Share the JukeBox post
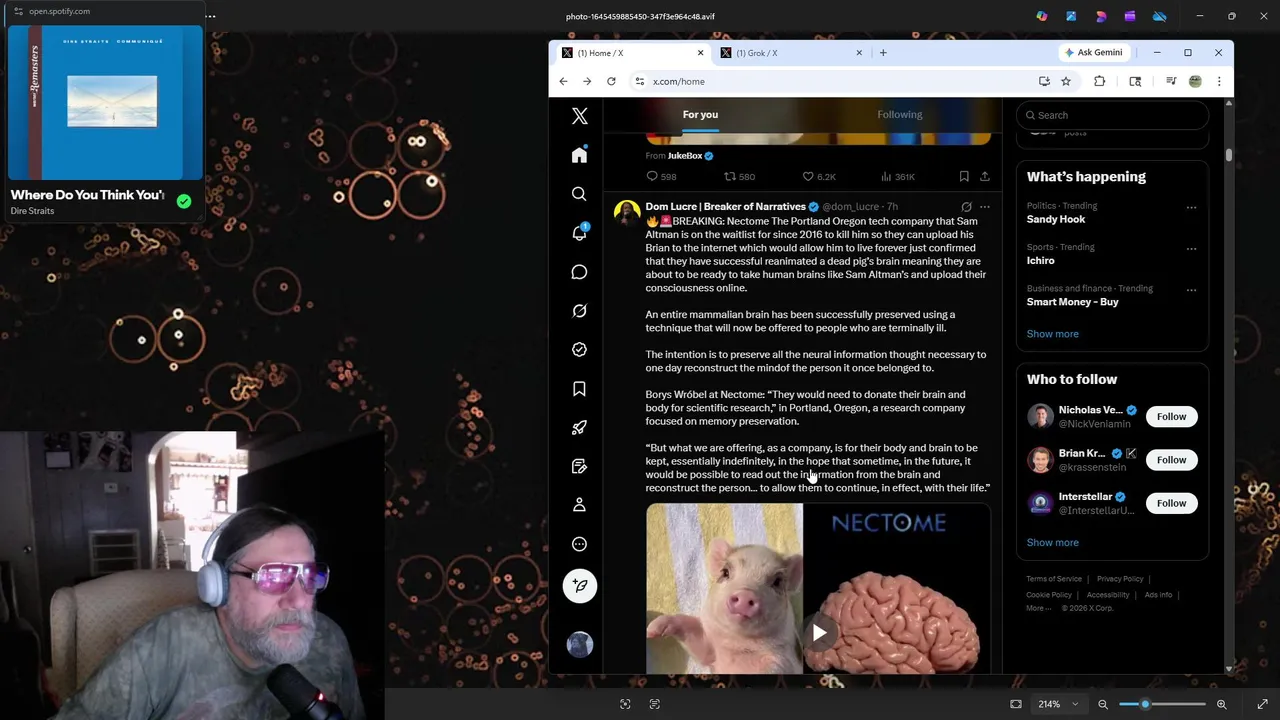 pos(985,176)
